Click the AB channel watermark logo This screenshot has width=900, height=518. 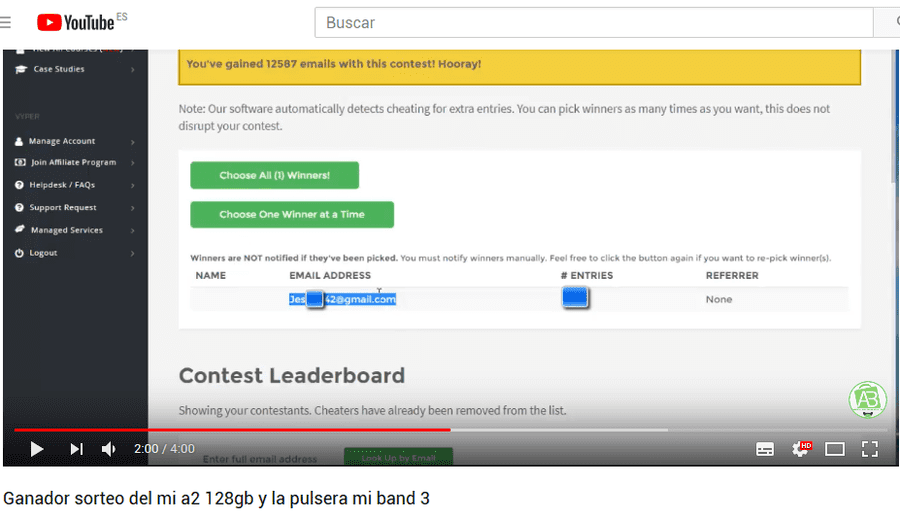[867, 400]
